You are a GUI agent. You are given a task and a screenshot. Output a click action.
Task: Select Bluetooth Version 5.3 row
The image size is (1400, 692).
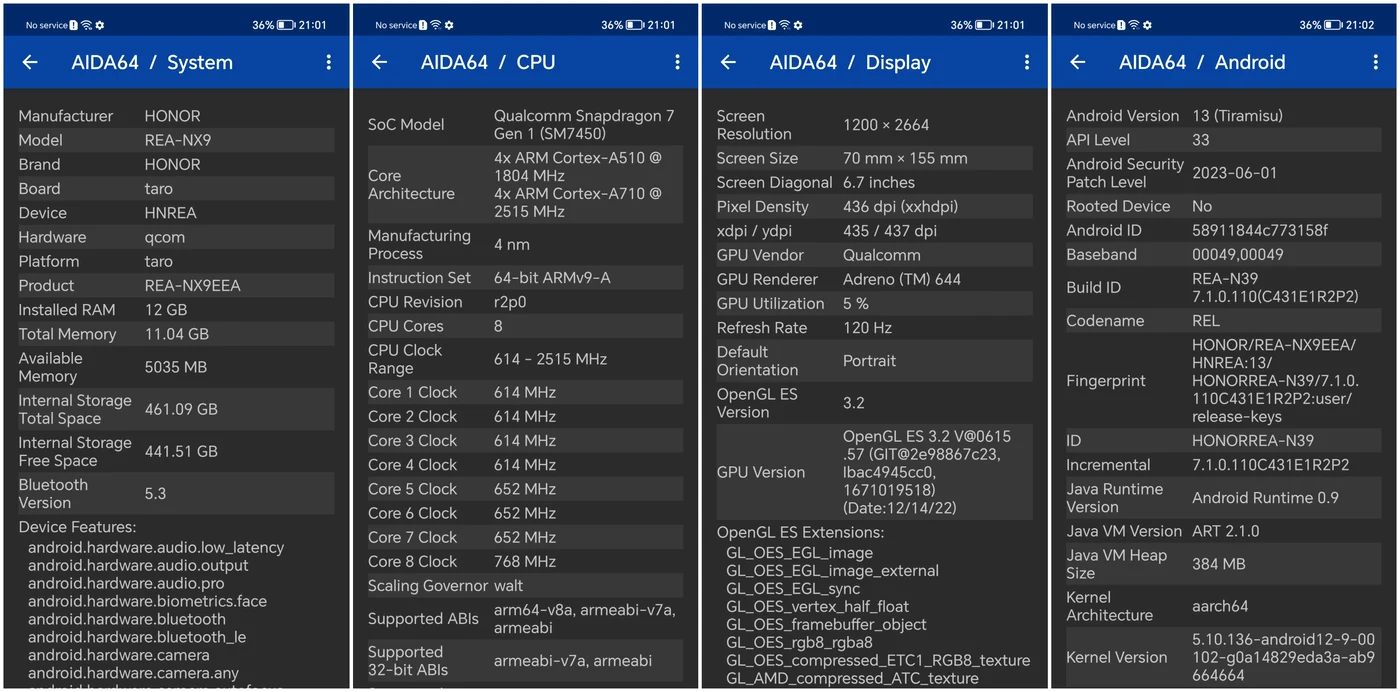click(x=176, y=493)
